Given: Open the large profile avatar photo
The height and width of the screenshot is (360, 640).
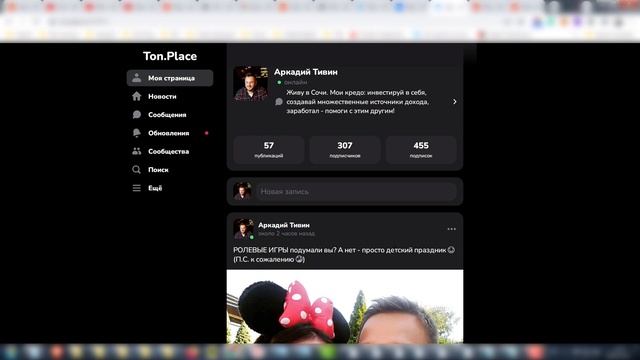Looking at the screenshot, I should [x=251, y=83].
